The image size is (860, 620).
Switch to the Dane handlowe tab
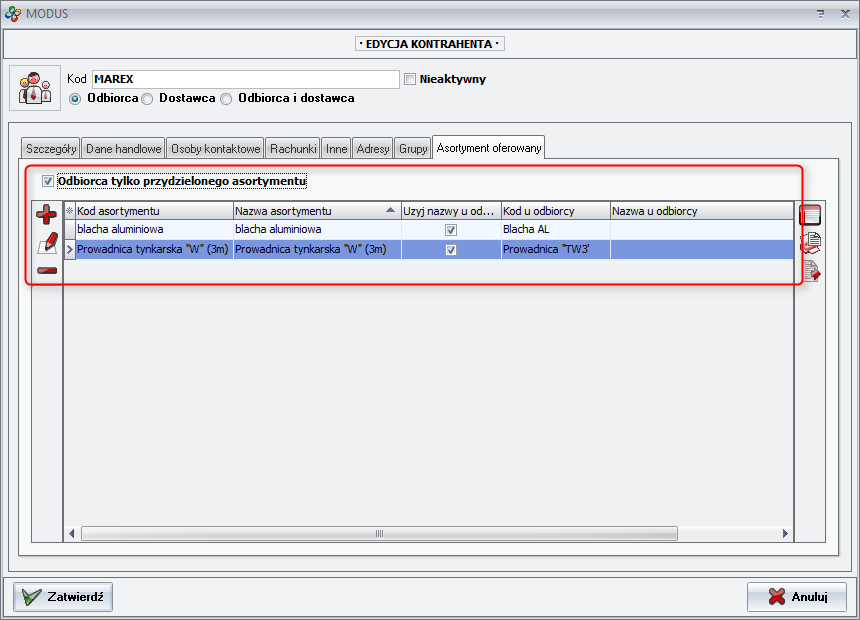123,149
